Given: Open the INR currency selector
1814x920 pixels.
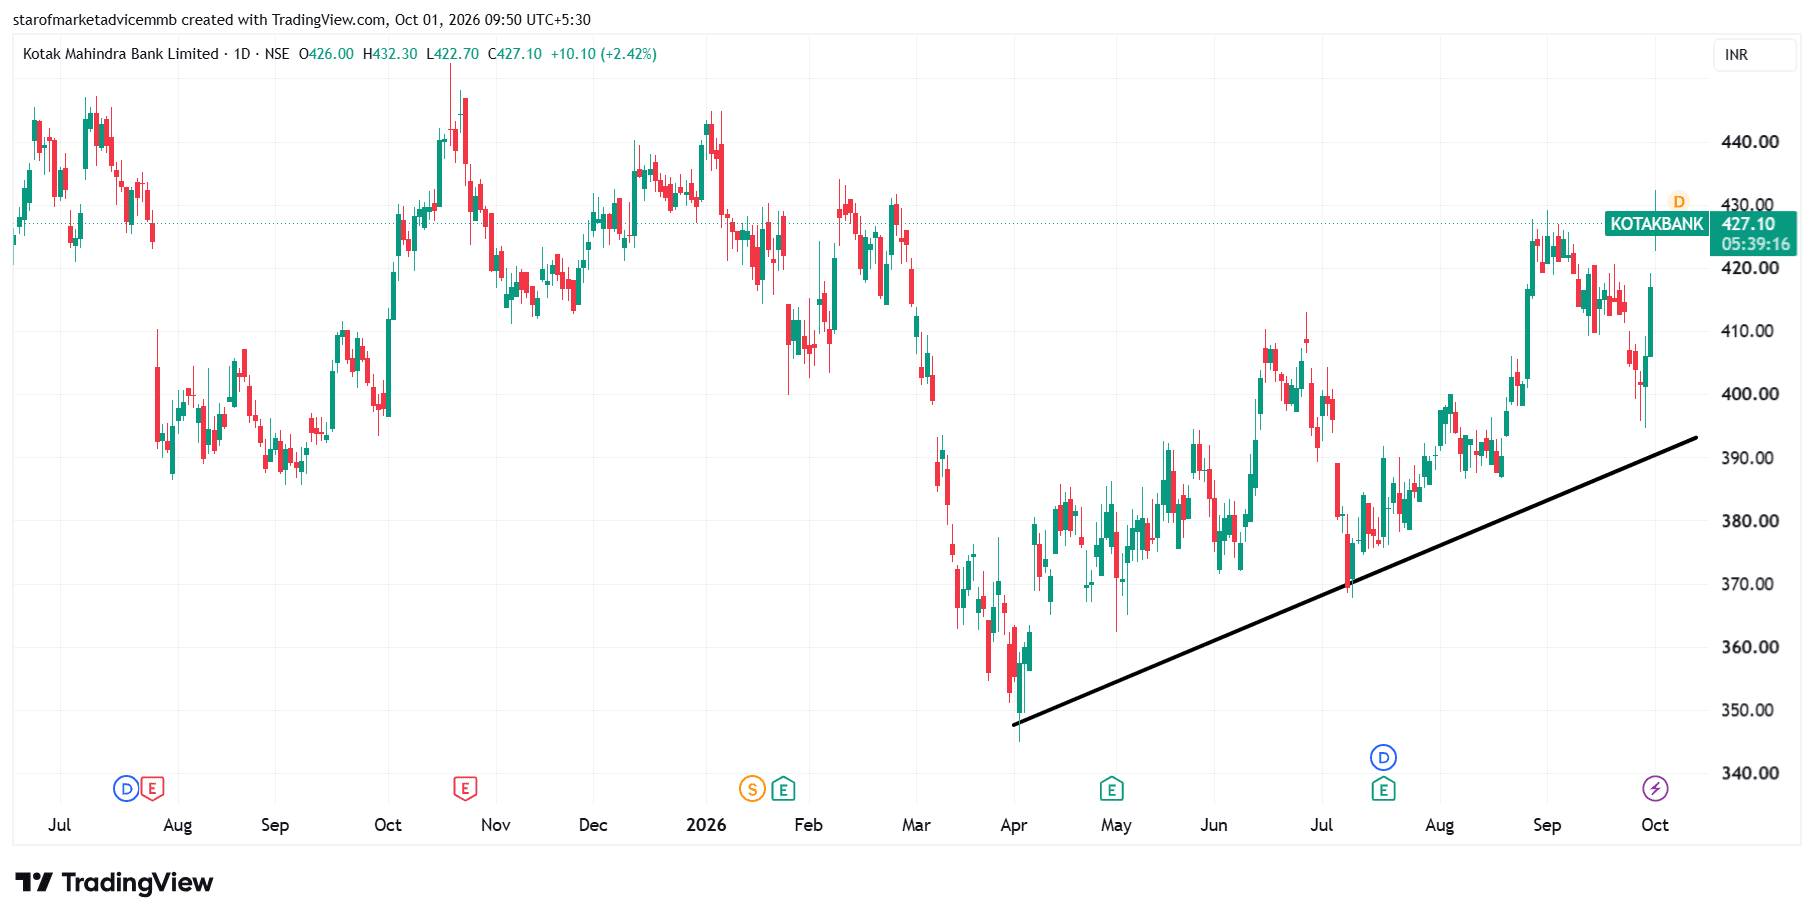Looking at the screenshot, I should [1754, 55].
